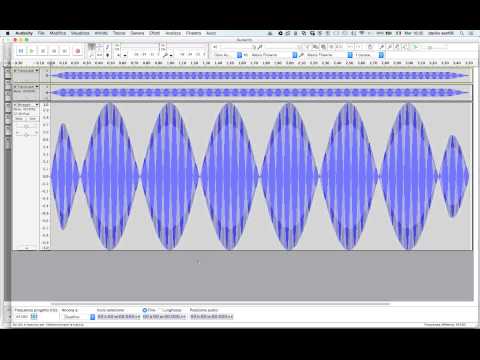Adjust the third track's pan slider

pyautogui.click(x=26, y=134)
